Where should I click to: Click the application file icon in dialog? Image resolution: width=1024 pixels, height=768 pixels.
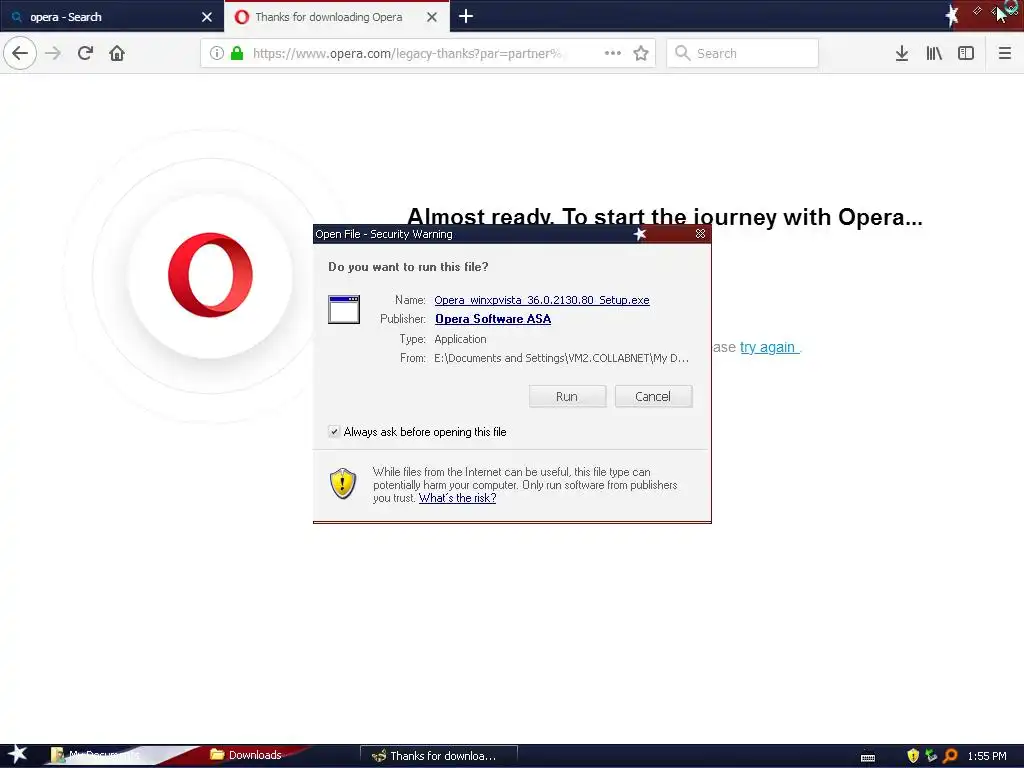344,310
